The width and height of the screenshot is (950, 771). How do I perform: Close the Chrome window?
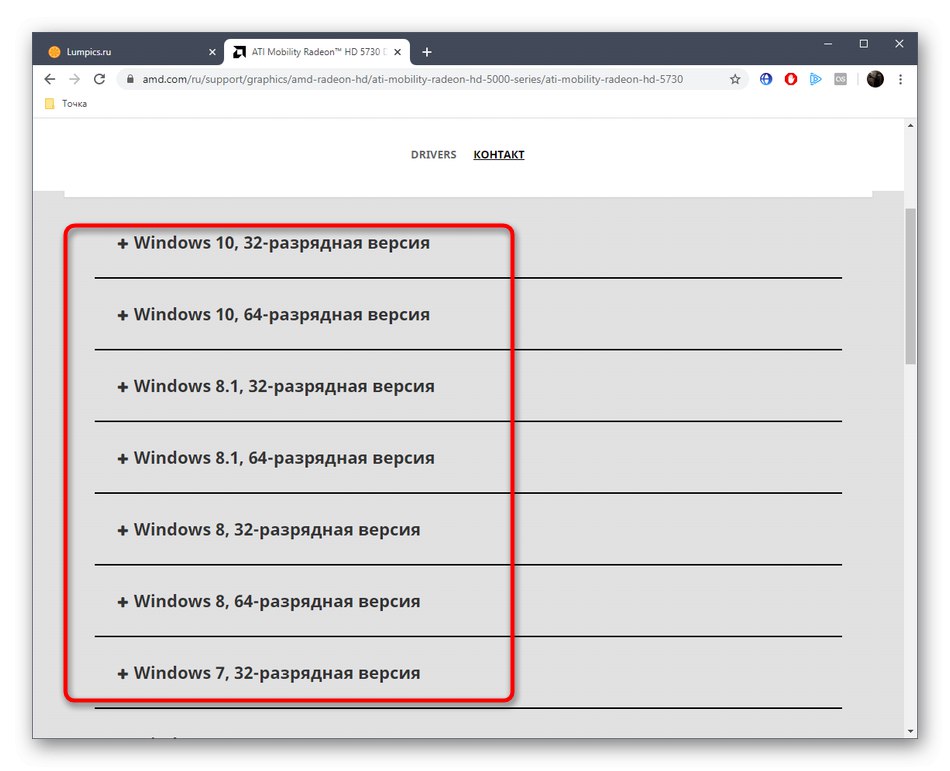(899, 44)
